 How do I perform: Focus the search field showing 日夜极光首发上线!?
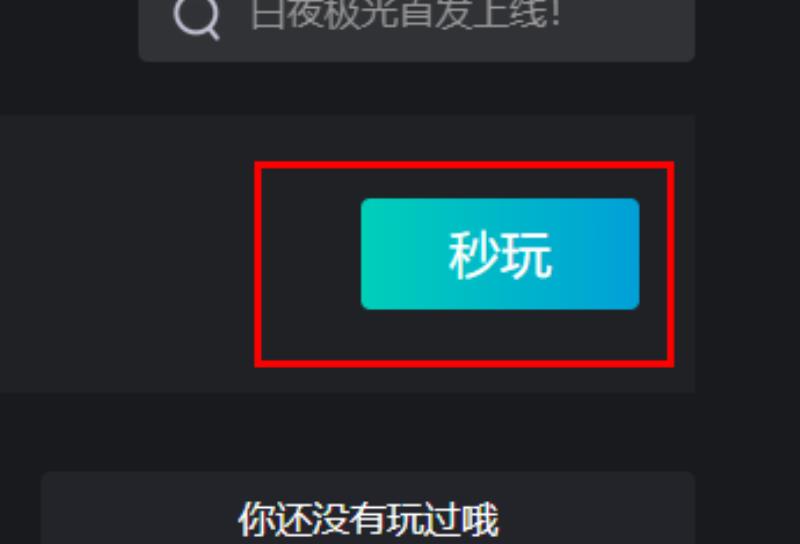point(416,29)
